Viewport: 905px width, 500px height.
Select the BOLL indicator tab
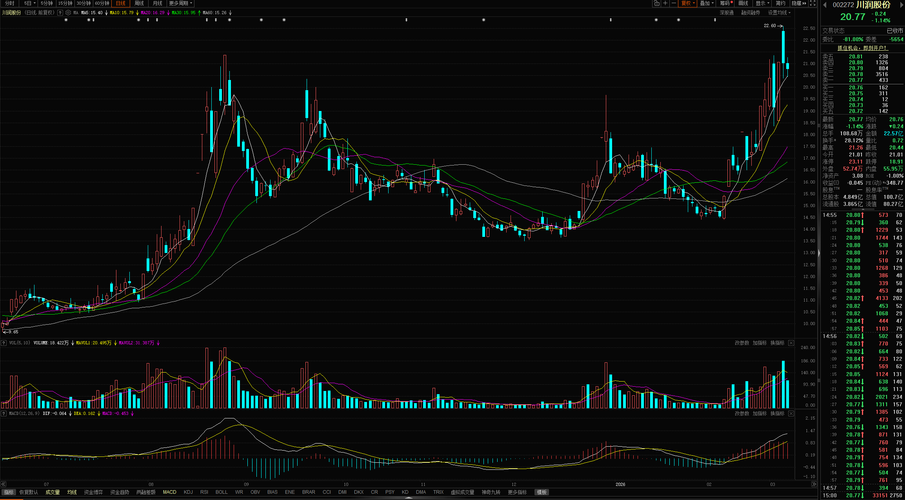(x=221, y=492)
